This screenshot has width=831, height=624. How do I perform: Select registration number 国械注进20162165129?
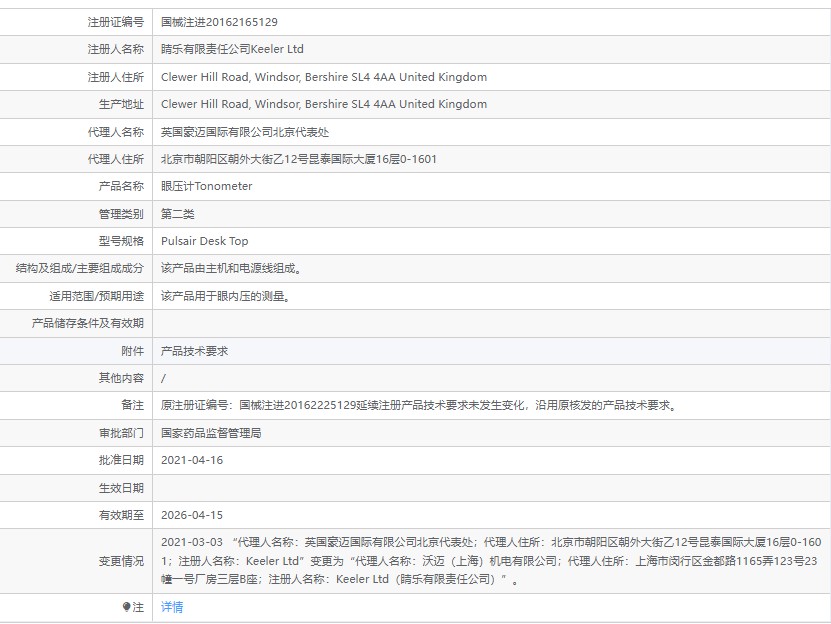(x=219, y=22)
